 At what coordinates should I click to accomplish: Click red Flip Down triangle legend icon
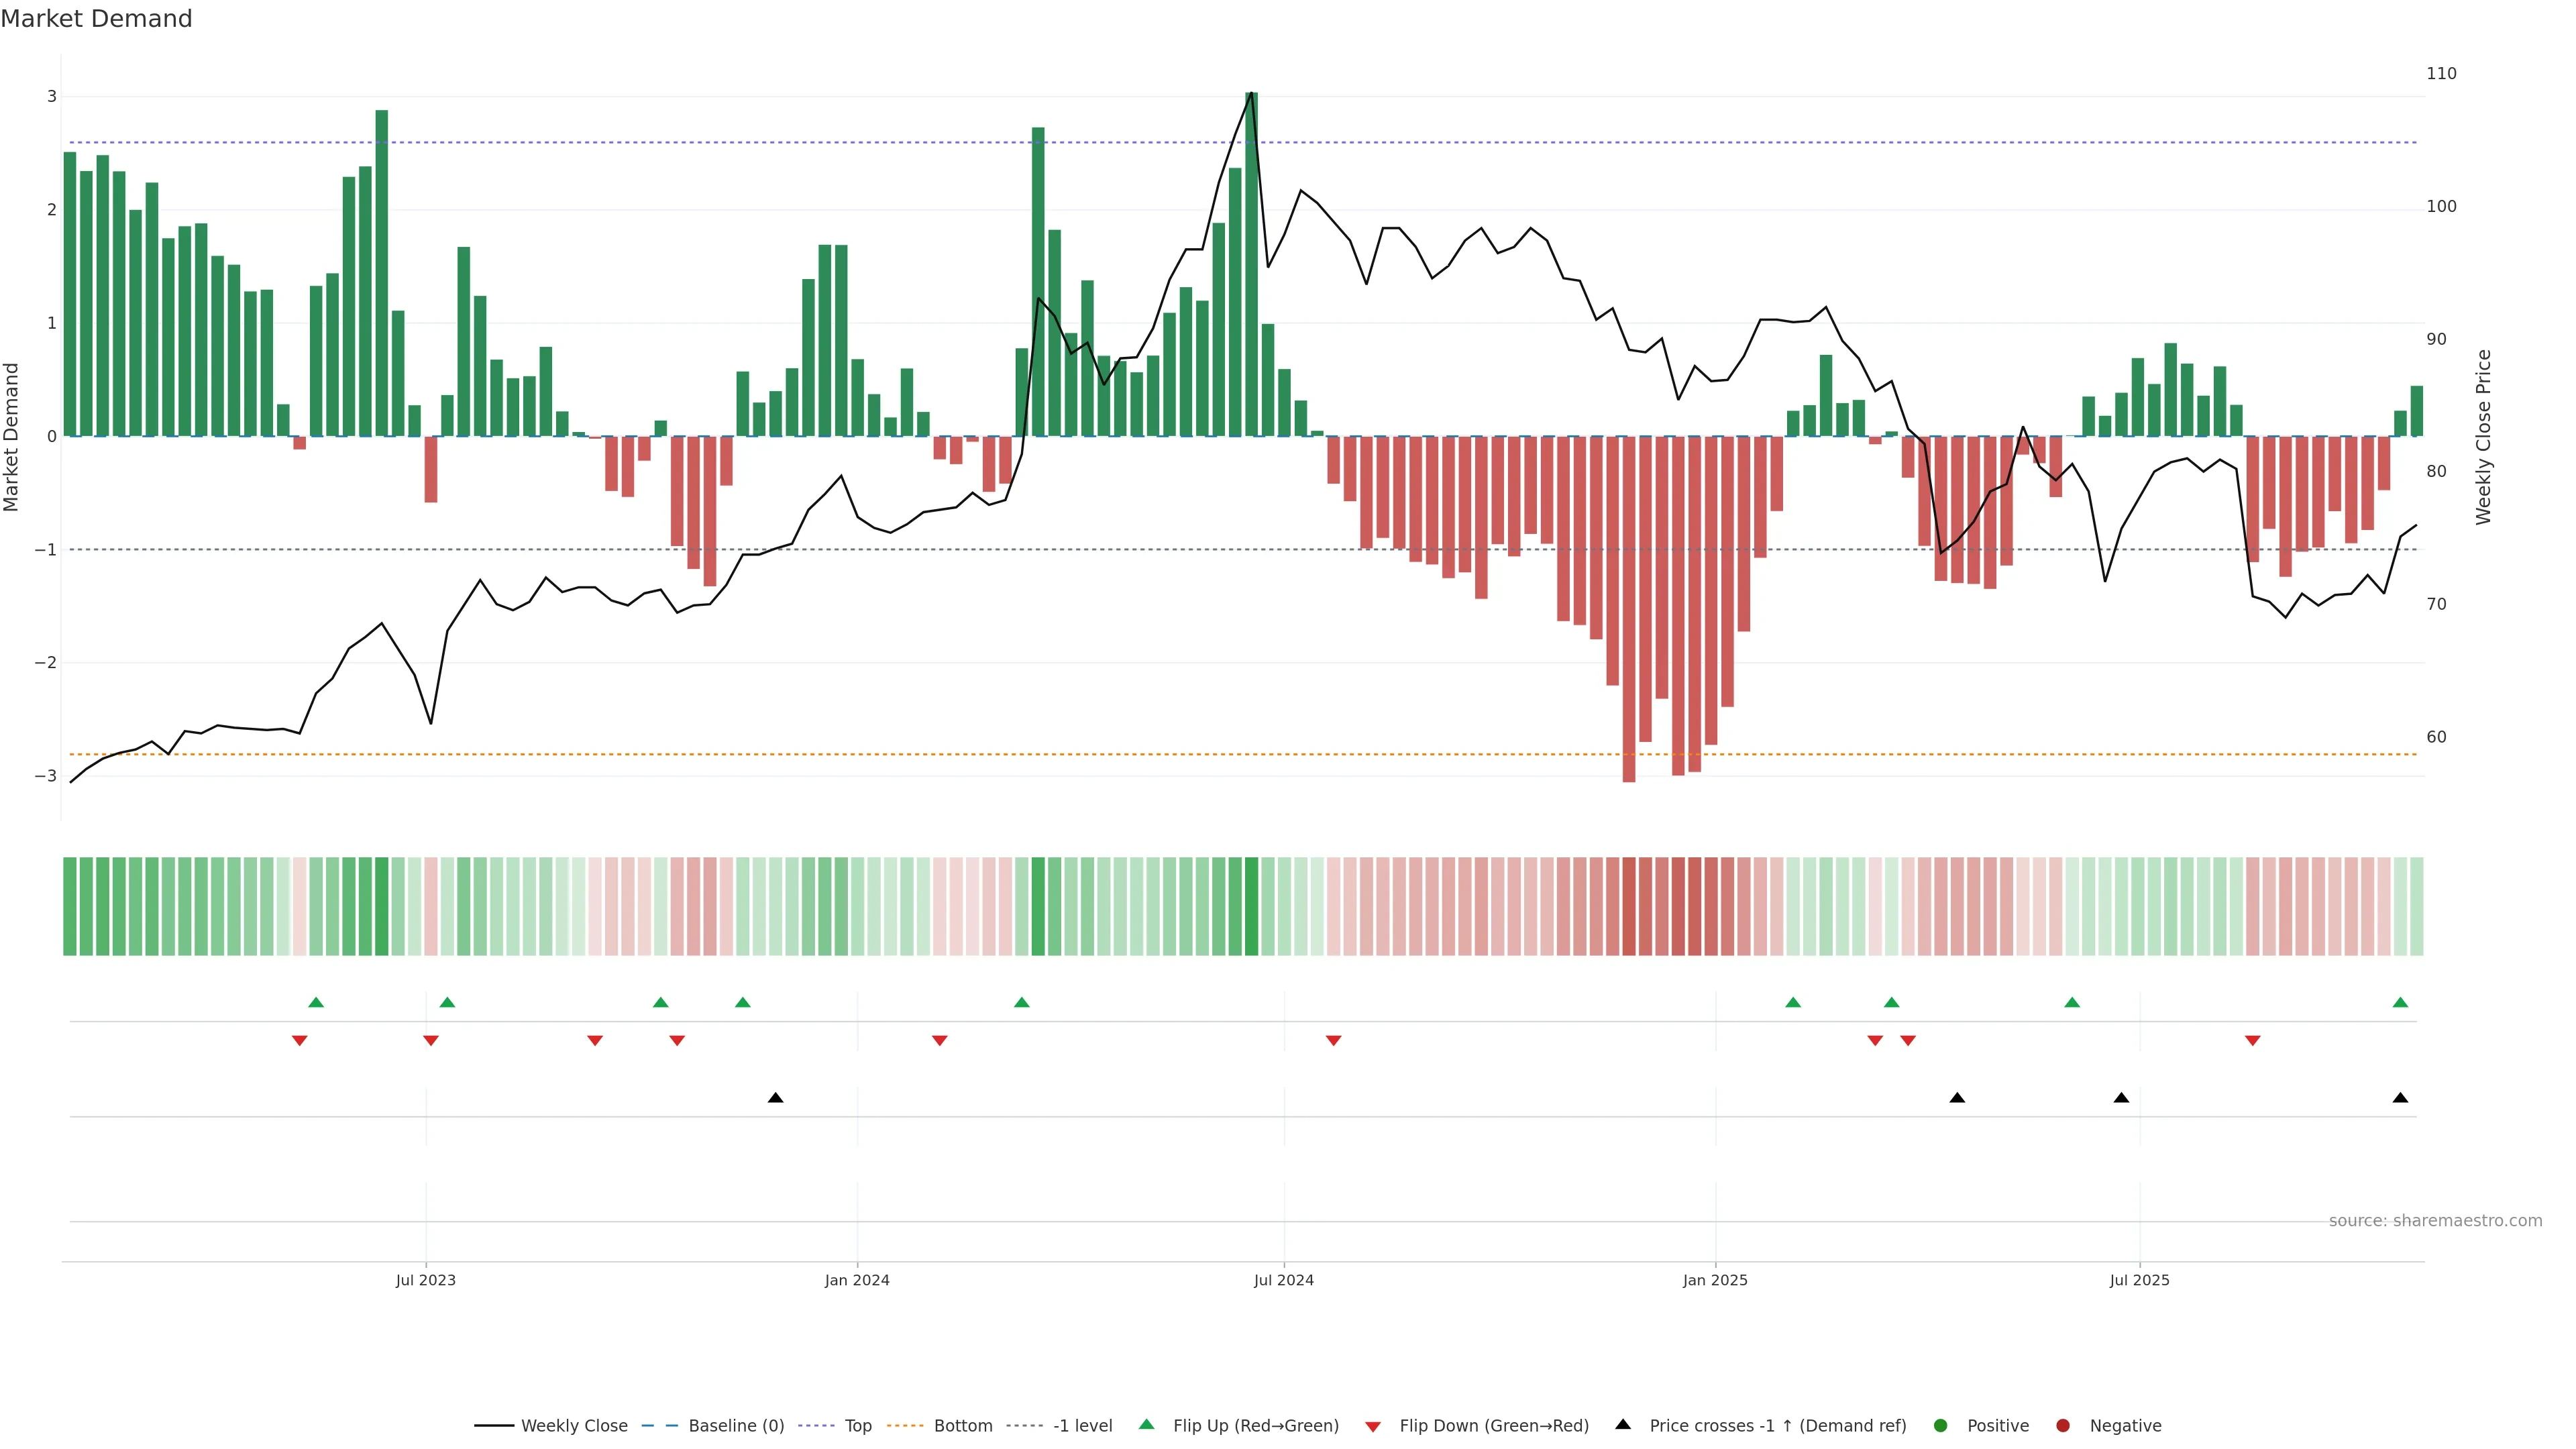[1373, 1427]
